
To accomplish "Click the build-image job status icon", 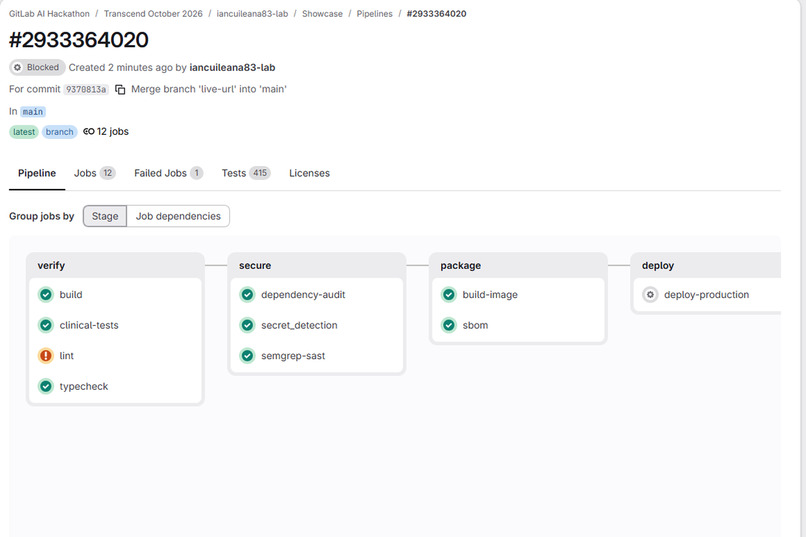I will (449, 294).
